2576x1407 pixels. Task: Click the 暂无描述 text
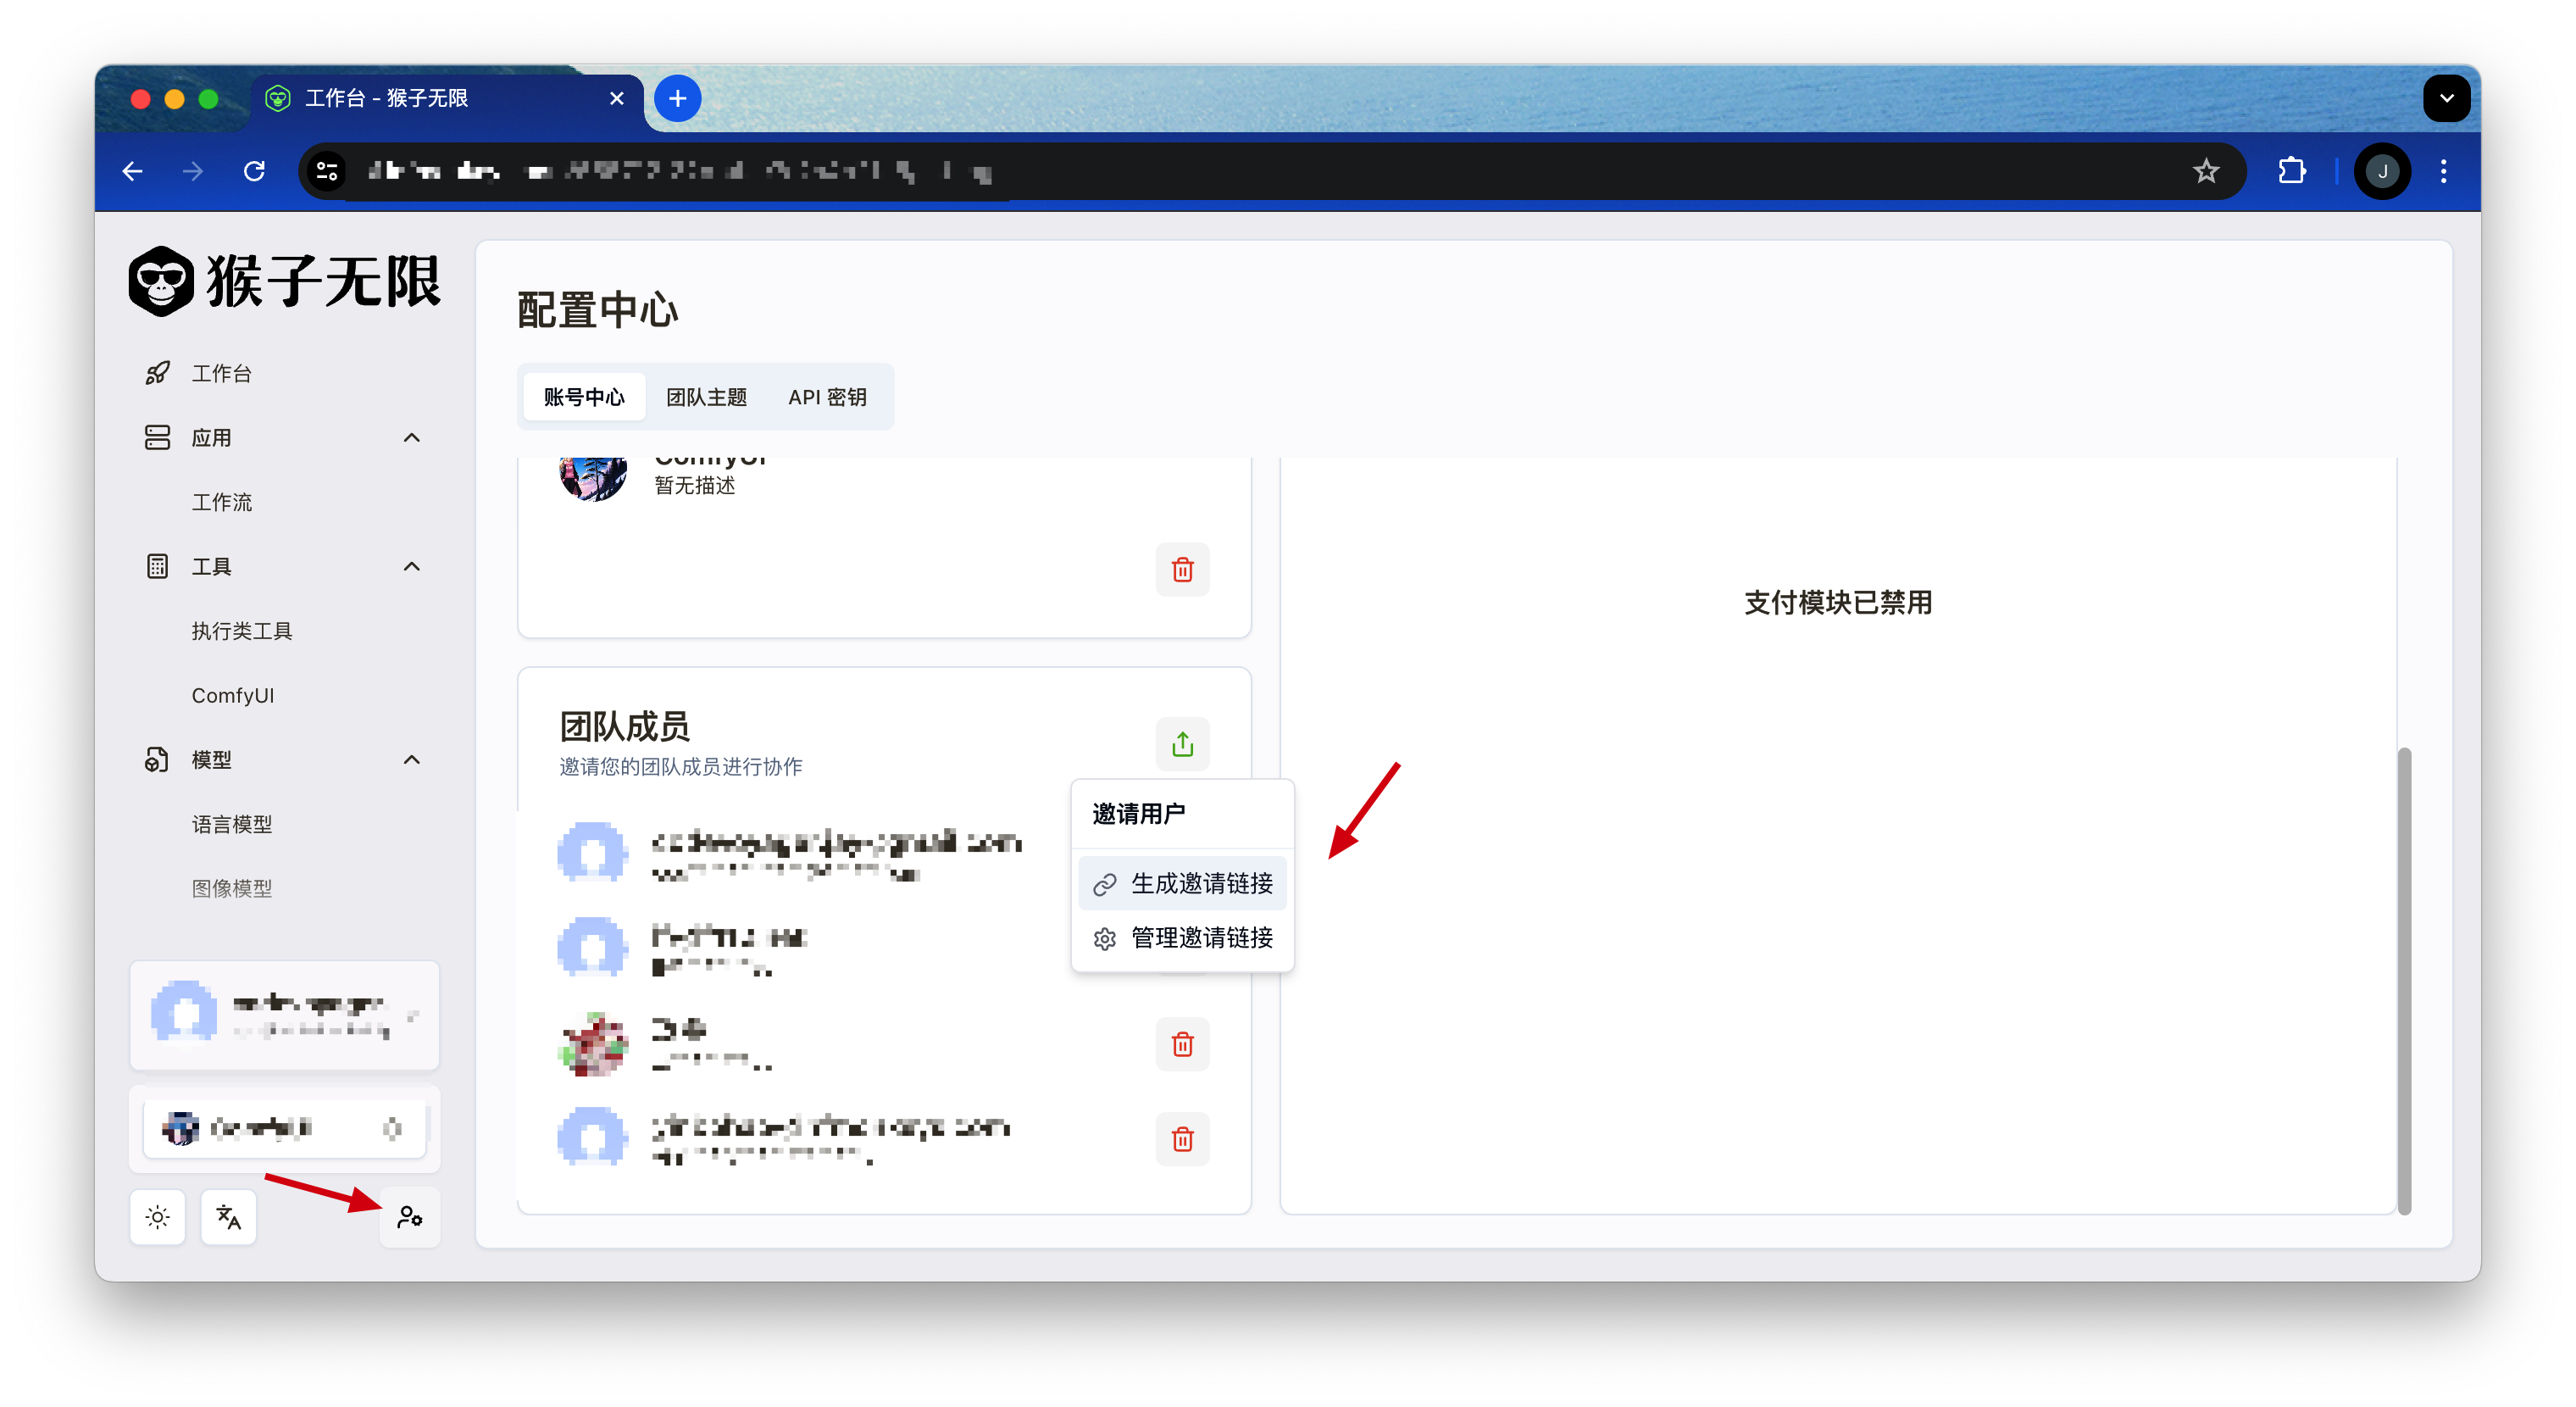[x=695, y=486]
